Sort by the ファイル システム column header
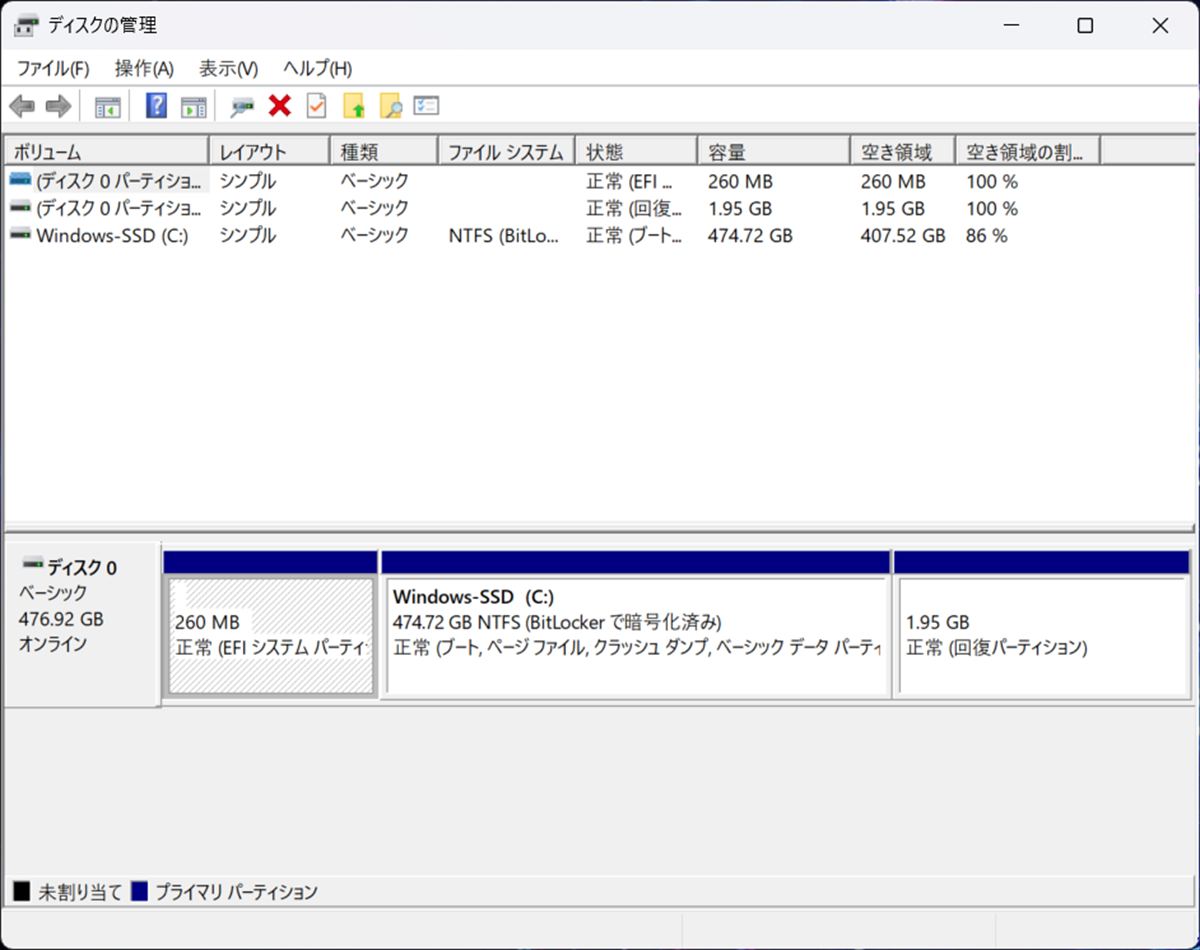 (505, 152)
